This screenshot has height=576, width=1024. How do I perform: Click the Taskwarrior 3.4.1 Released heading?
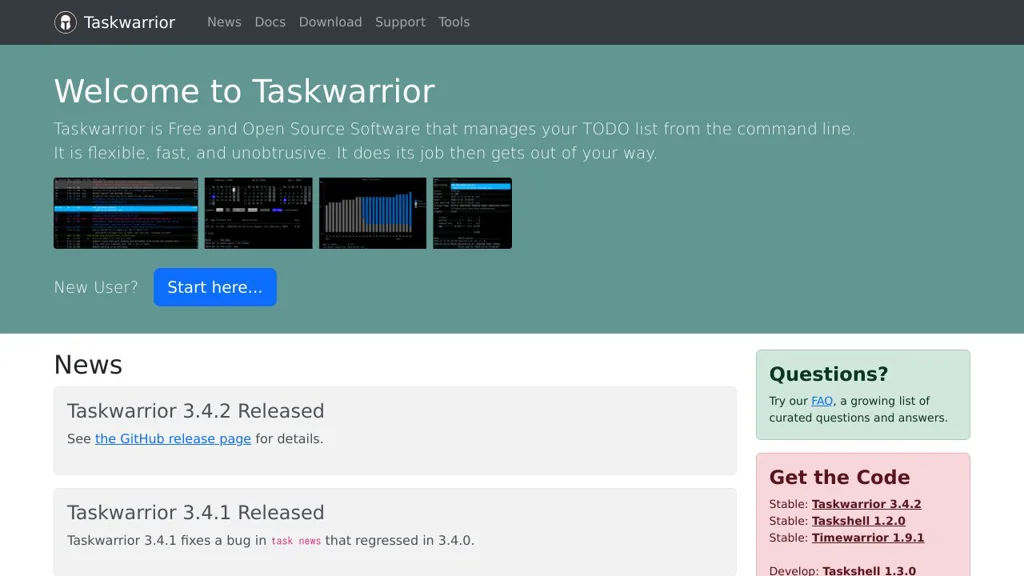(195, 513)
